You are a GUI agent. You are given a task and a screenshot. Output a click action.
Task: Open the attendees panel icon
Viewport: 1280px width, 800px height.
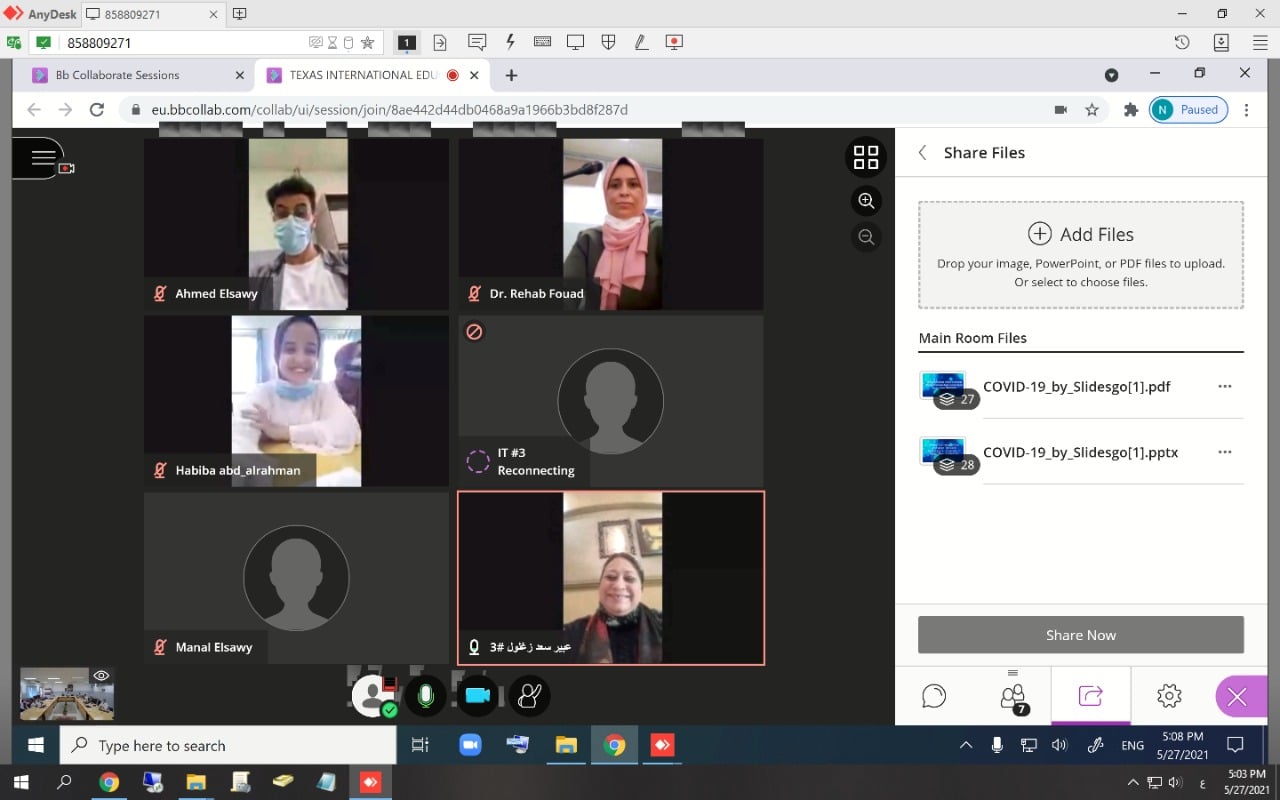tap(1013, 696)
